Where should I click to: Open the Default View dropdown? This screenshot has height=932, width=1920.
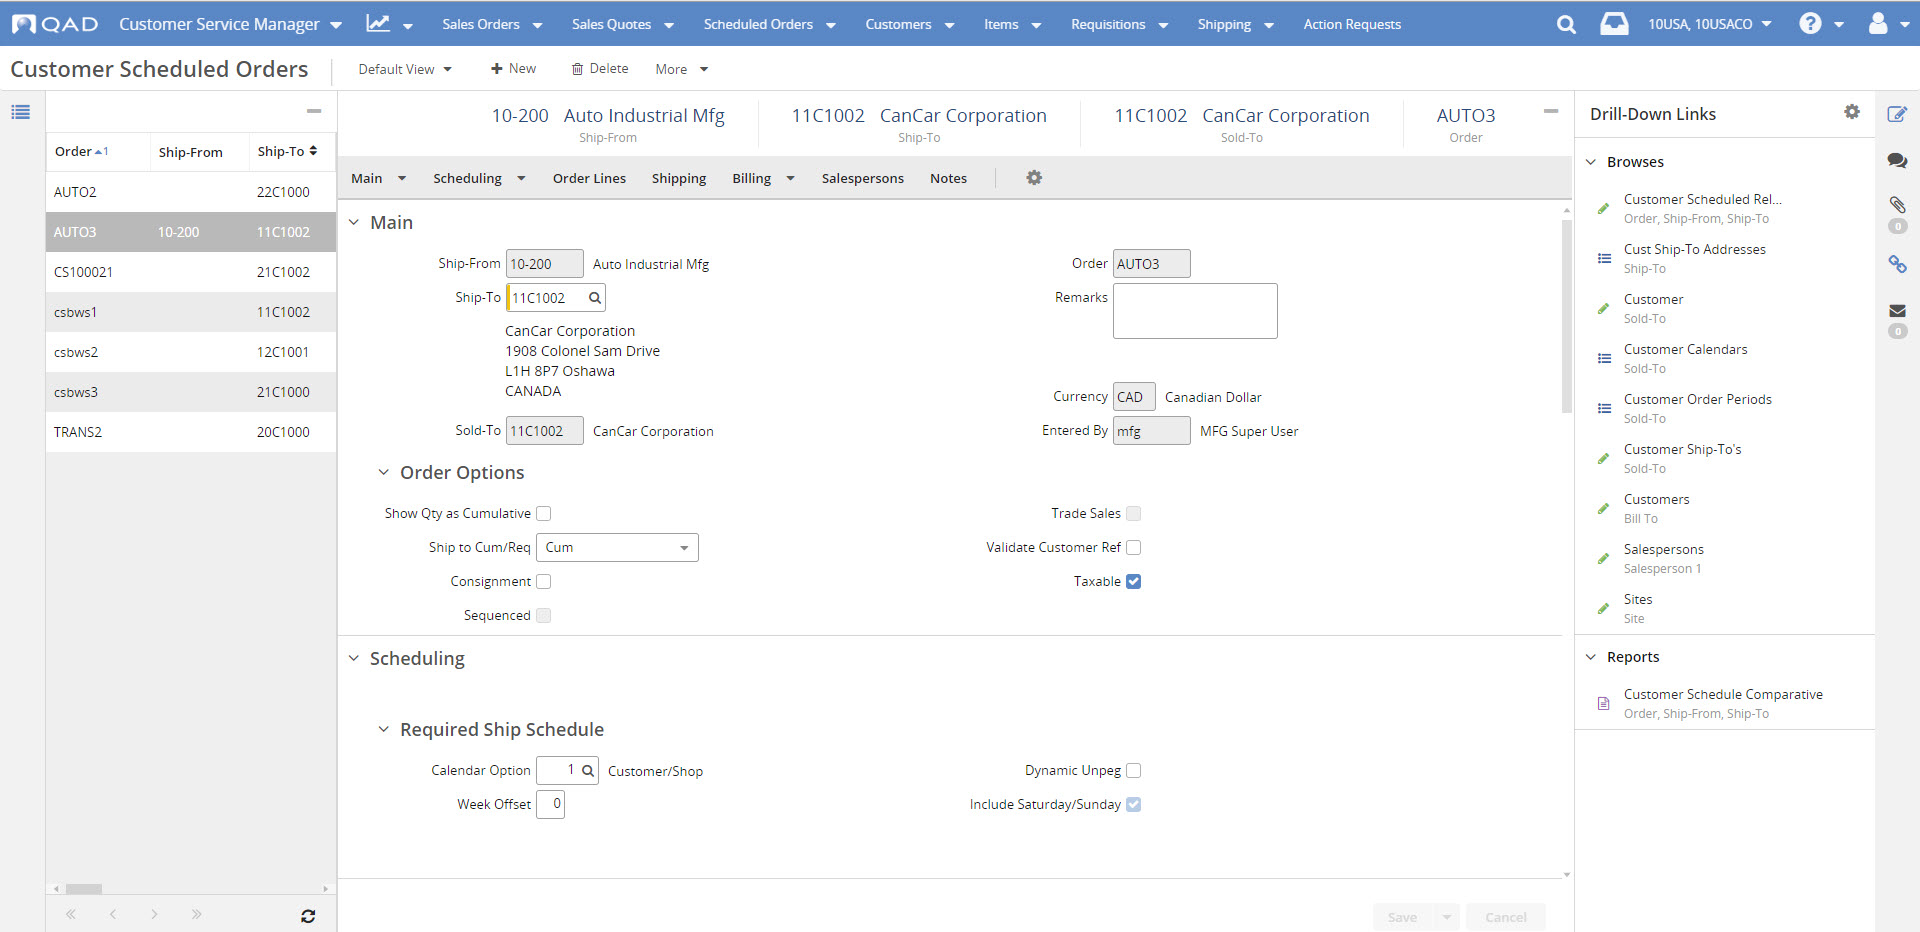[405, 69]
